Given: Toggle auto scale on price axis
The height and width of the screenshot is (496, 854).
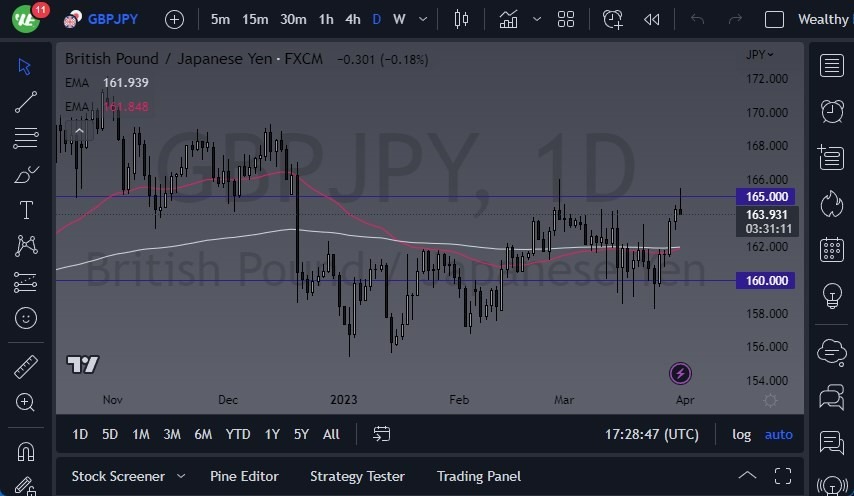Looking at the screenshot, I should 779,434.
